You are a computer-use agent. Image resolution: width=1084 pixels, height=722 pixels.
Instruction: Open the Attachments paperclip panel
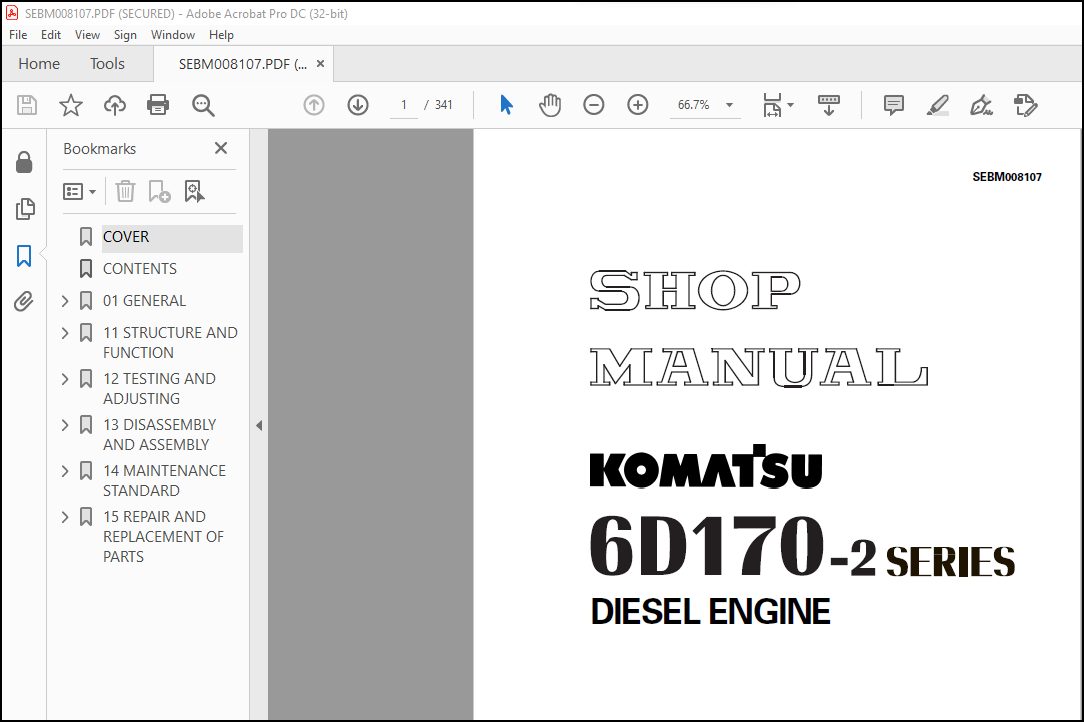coord(24,302)
